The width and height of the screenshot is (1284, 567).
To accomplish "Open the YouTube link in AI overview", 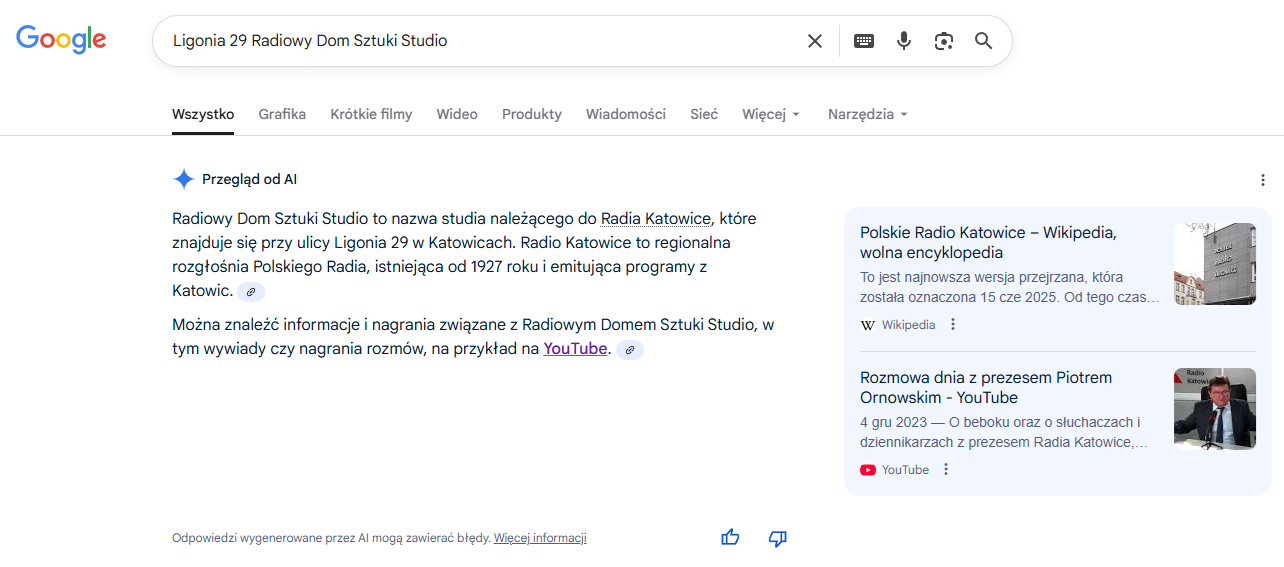I will click(575, 349).
